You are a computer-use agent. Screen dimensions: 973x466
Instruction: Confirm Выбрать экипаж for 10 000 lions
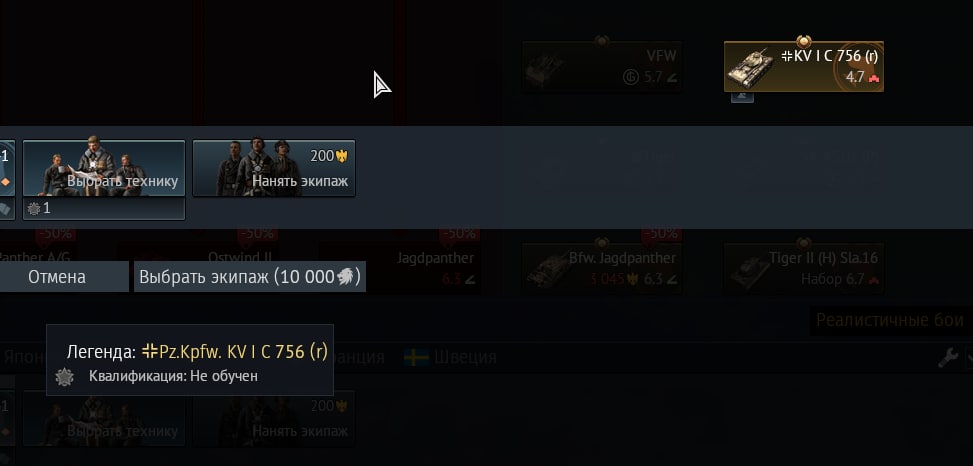click(x=250, y=277)
